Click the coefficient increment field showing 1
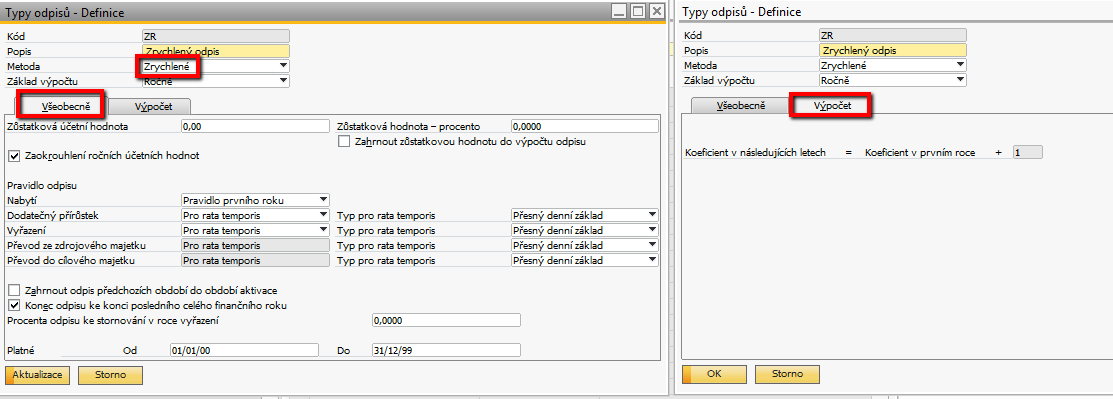 click(x=1027, y=153)
